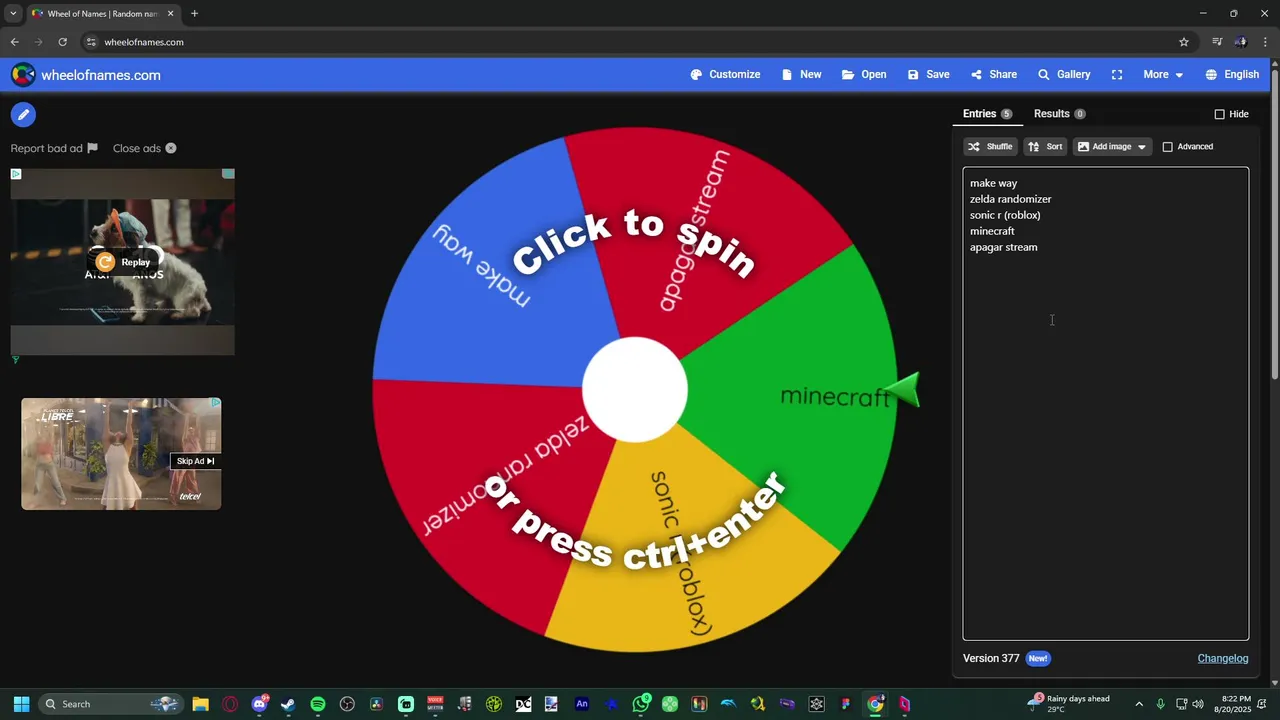Click the ad info icon on telcel ad
The image size is (1280, 720).
pyautogui.click(x=215, y=403)
